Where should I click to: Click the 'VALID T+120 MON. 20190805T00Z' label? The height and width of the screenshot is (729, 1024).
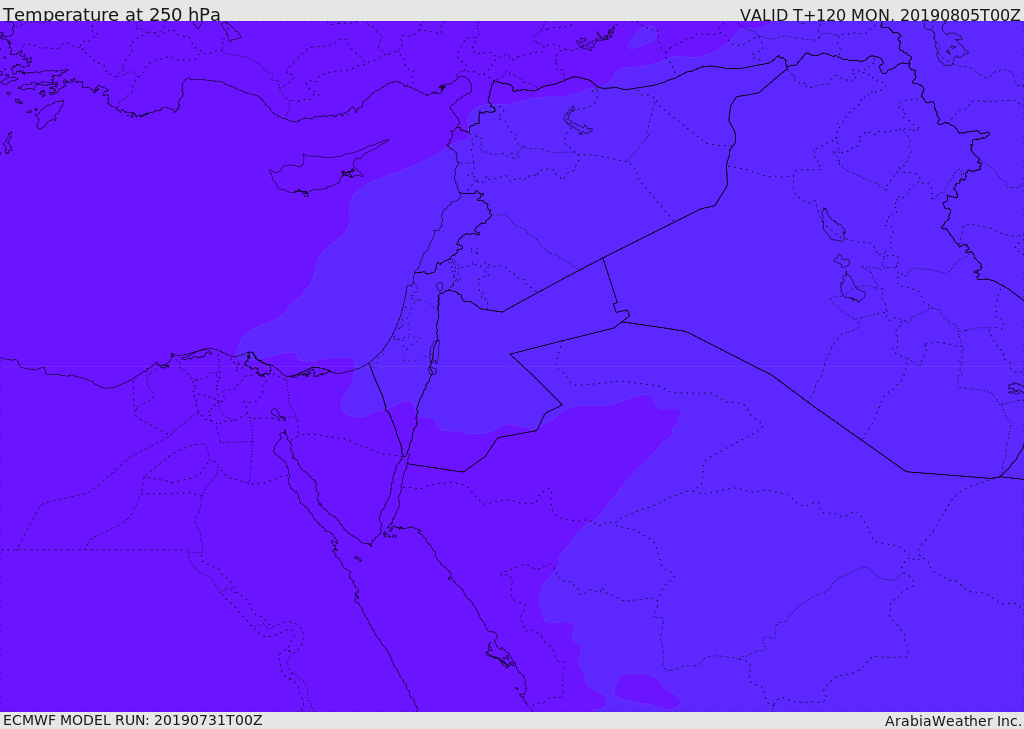pos(880,15)
